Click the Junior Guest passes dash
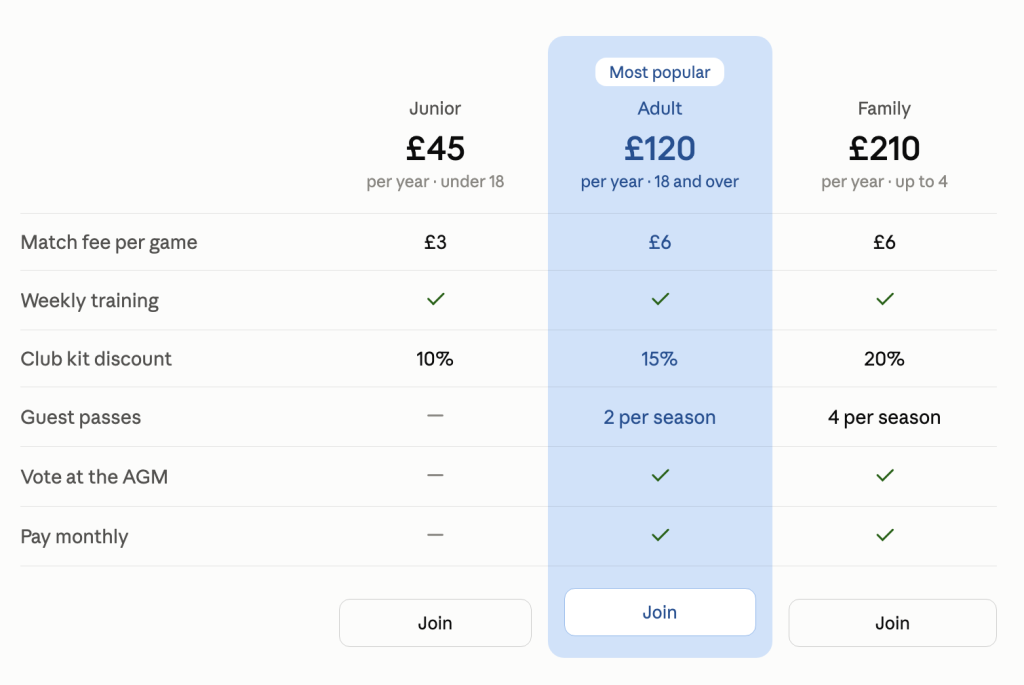This screenshot has height=685, width=1024. pos(435,415)
